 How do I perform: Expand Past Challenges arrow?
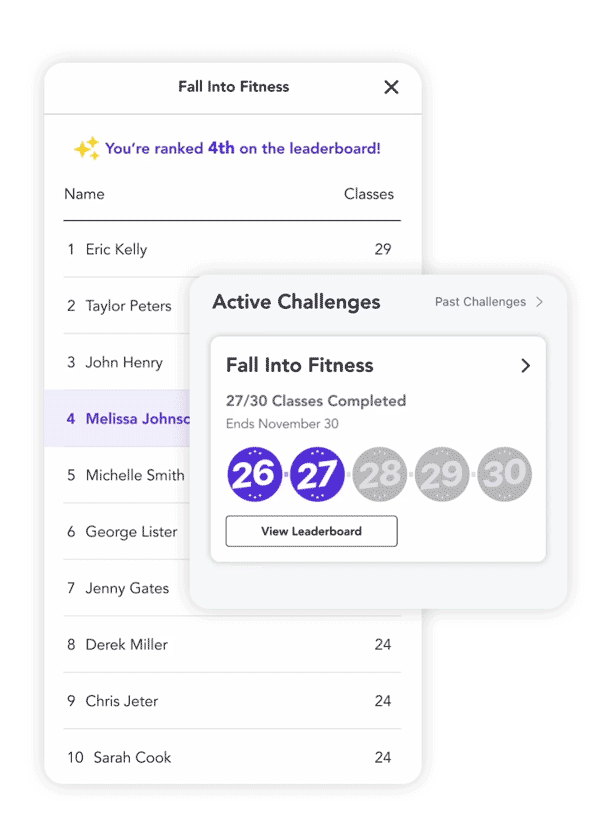[x=539, y=302]
